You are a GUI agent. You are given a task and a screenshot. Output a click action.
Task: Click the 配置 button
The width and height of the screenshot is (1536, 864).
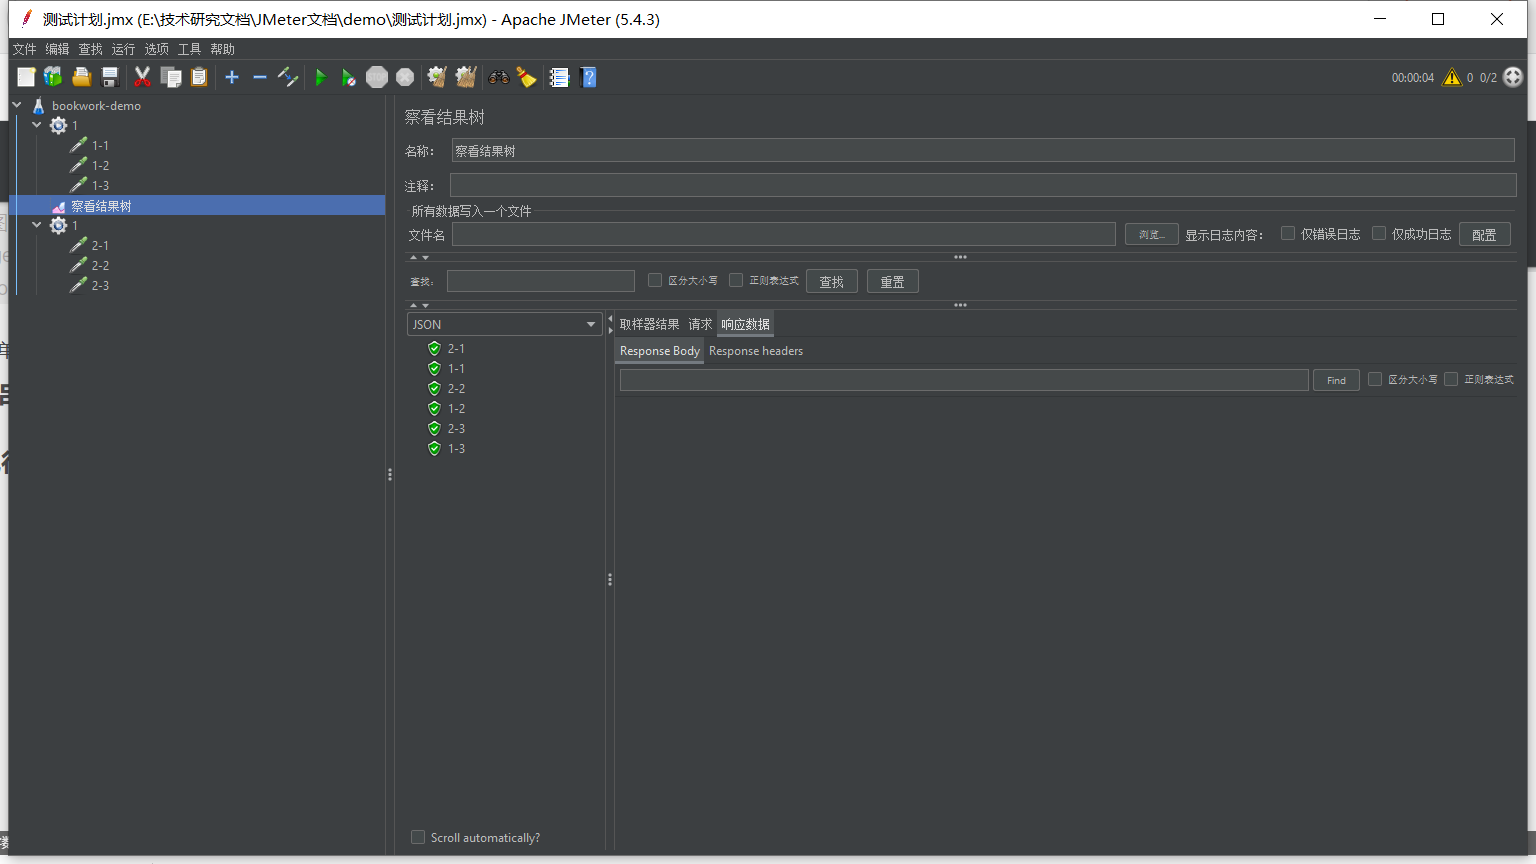point(1484,234)
